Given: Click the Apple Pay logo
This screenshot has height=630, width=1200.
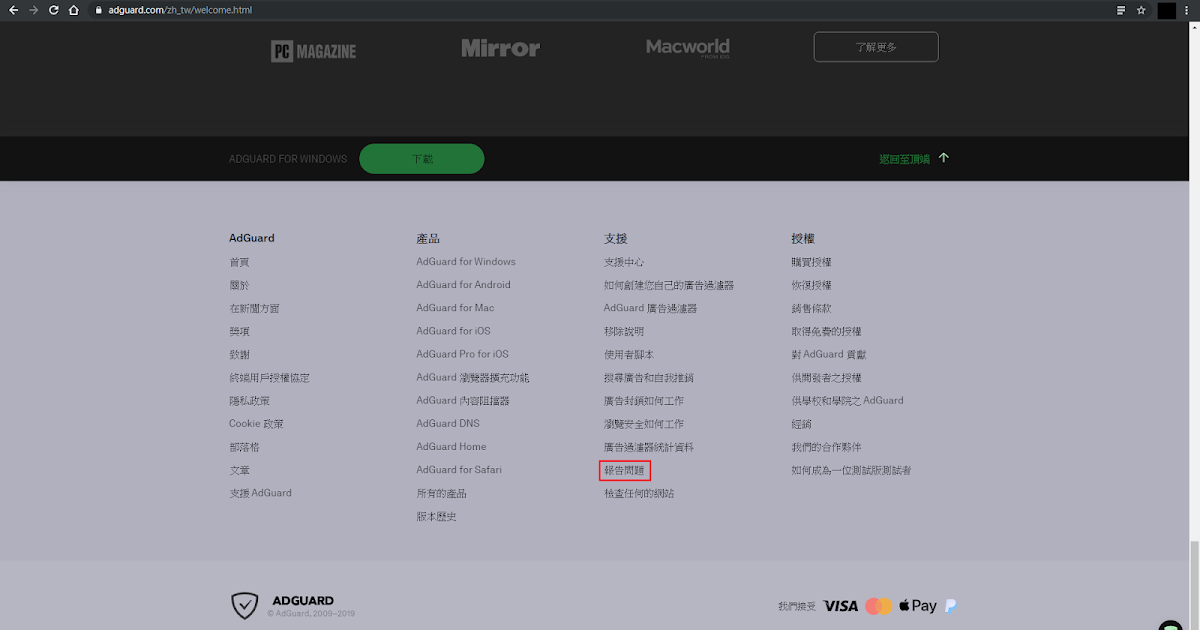Looking at the screenshot, I should [x=917, y=605].
